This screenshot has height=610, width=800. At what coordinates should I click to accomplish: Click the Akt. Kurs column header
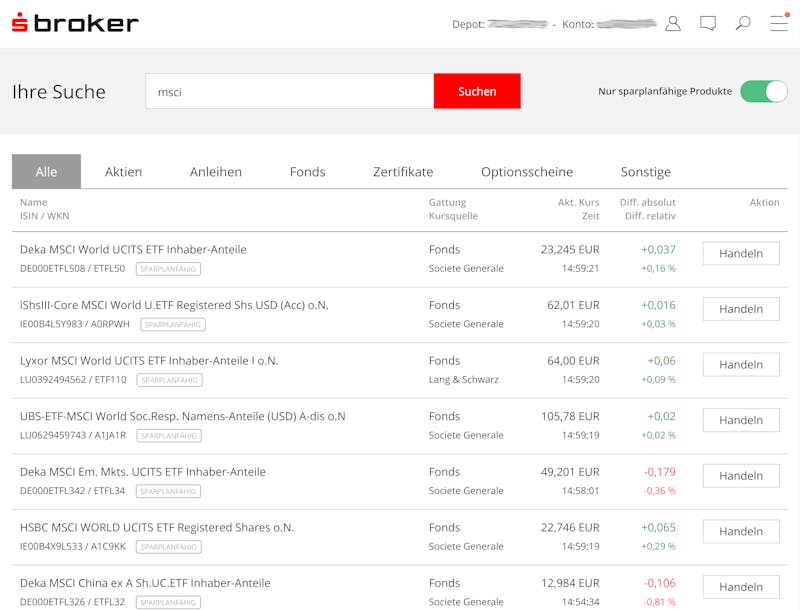pos(579,202)
